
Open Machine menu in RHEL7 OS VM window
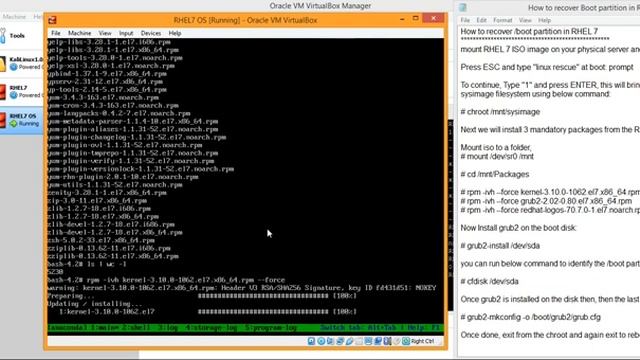coord(80,33)
